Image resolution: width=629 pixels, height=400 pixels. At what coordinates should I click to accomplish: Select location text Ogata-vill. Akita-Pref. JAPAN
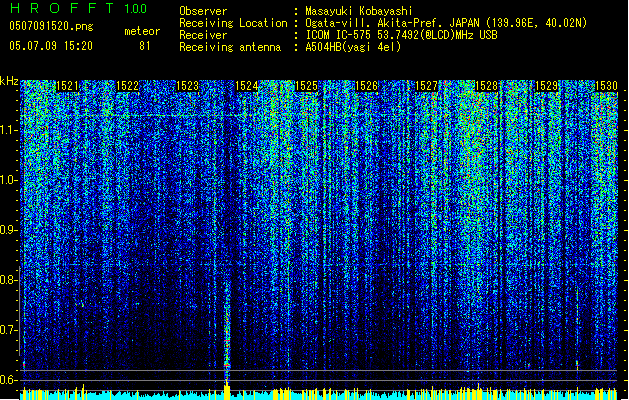[392, 23]
